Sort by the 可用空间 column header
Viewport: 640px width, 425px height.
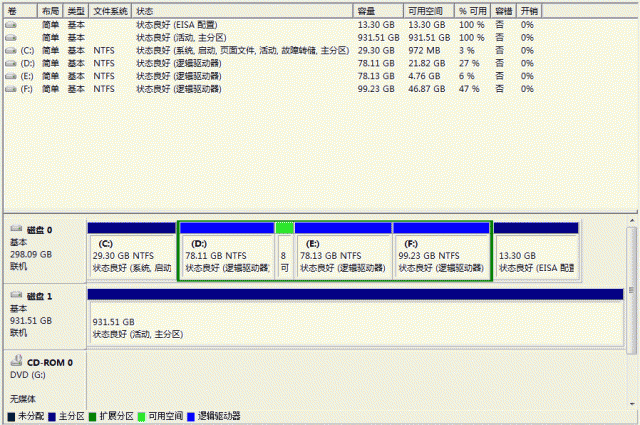point(429,11)
